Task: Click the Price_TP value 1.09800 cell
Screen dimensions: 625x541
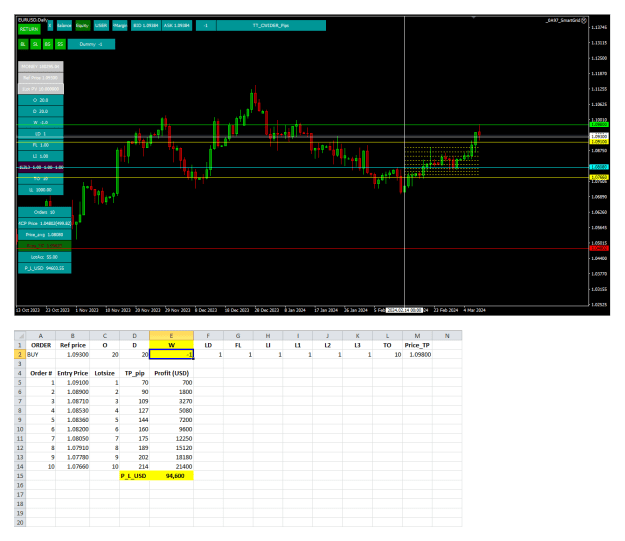Action: [x=417, y=354]
